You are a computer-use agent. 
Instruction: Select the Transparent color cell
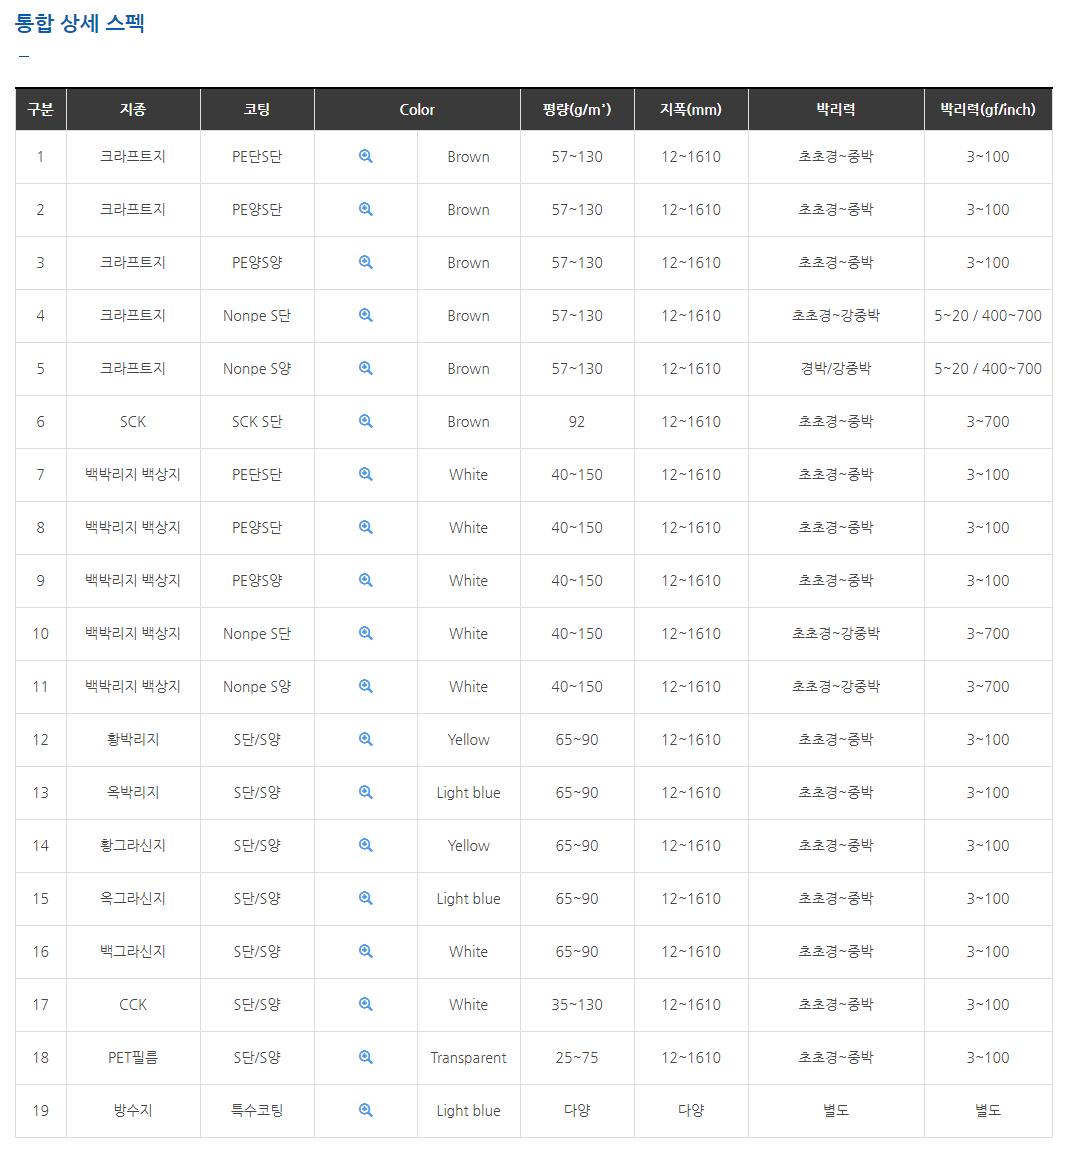pyautogui.click(x=468, y=1058)
